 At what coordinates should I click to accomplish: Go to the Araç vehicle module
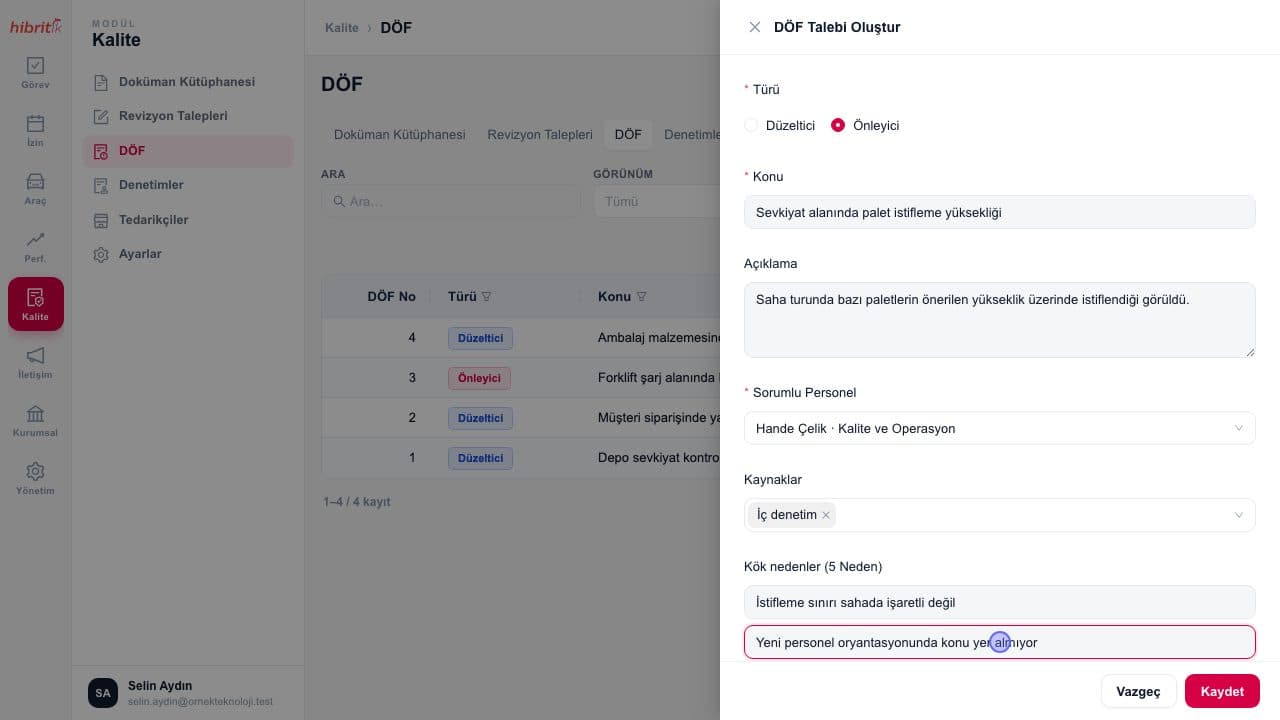click(35, 189)
